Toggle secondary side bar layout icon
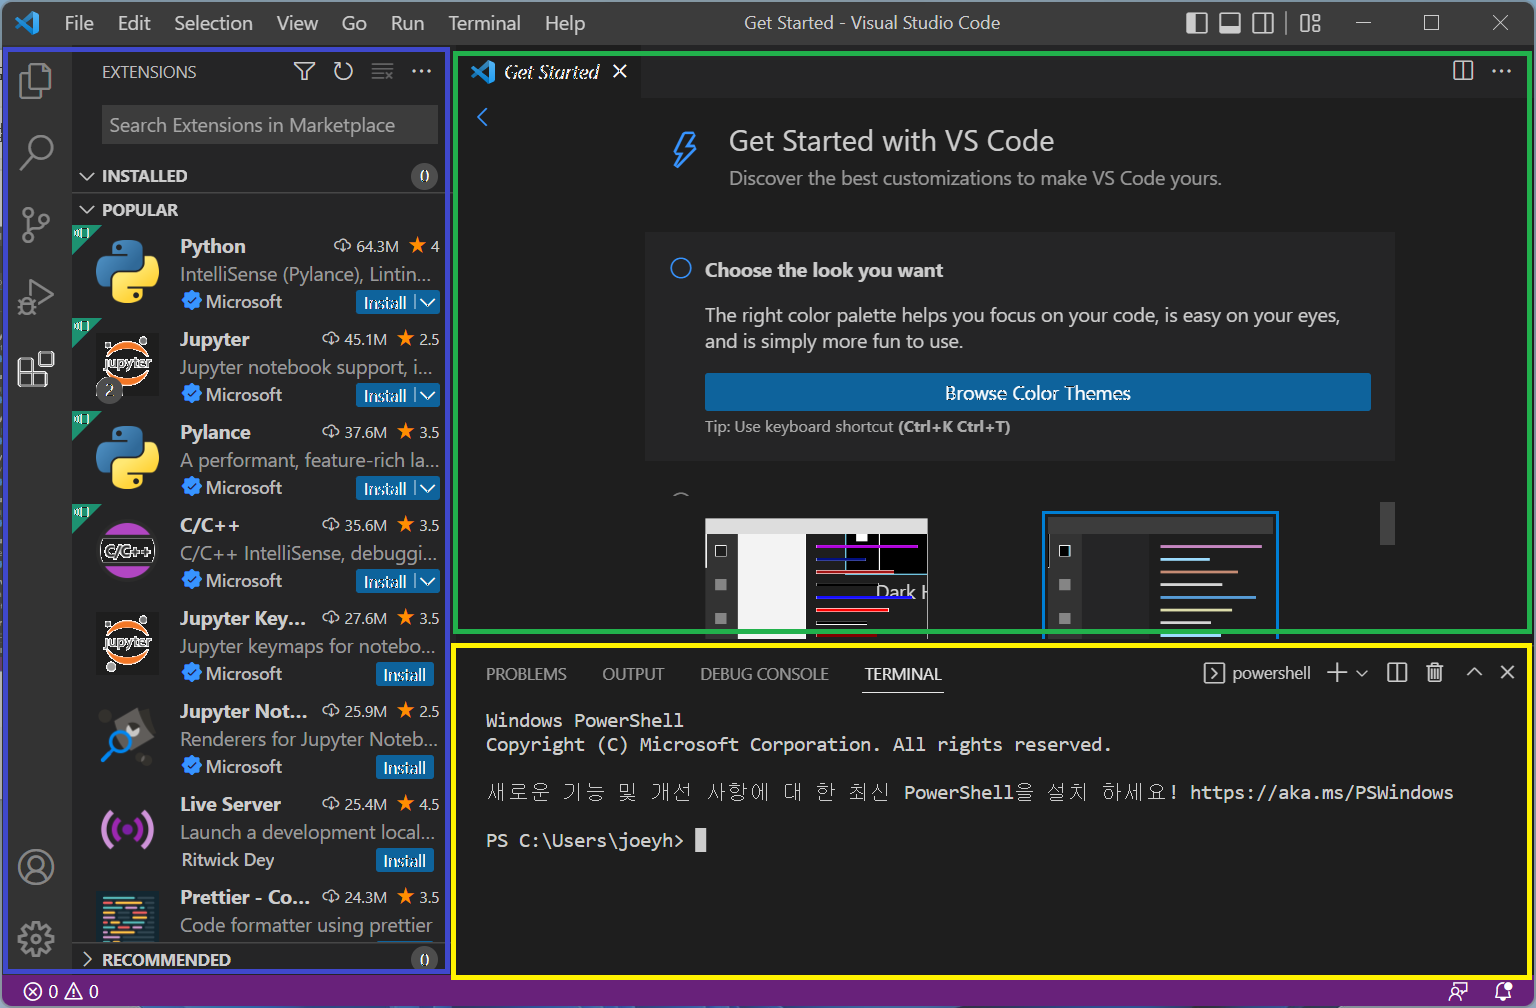Screen dimensions: 1536x1008 coord(1264,23)
